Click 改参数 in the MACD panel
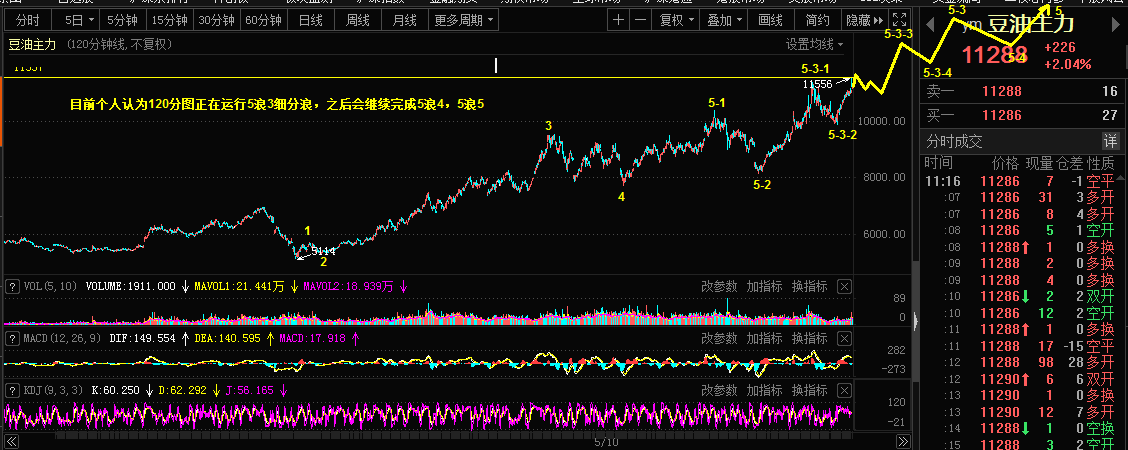Viewport: 1128px width, 450px height. point(719,338)
